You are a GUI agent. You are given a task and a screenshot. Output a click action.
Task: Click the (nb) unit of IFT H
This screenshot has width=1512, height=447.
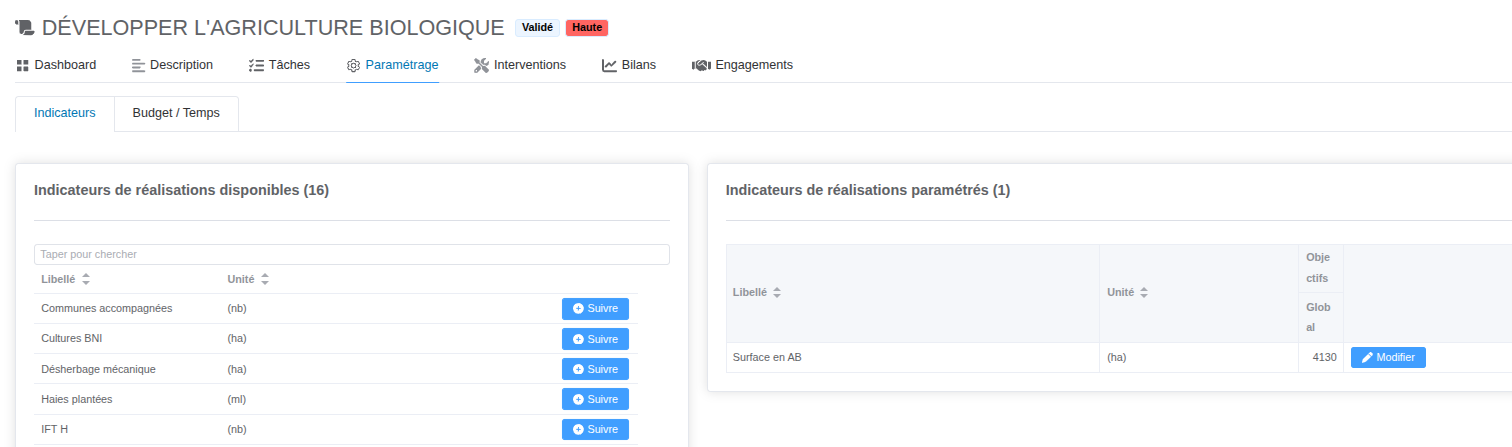237,429
